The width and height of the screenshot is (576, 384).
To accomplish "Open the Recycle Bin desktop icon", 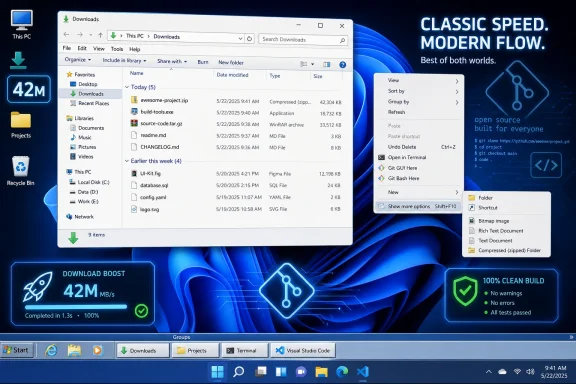I will pyautogui.click(x=21, y=171).
